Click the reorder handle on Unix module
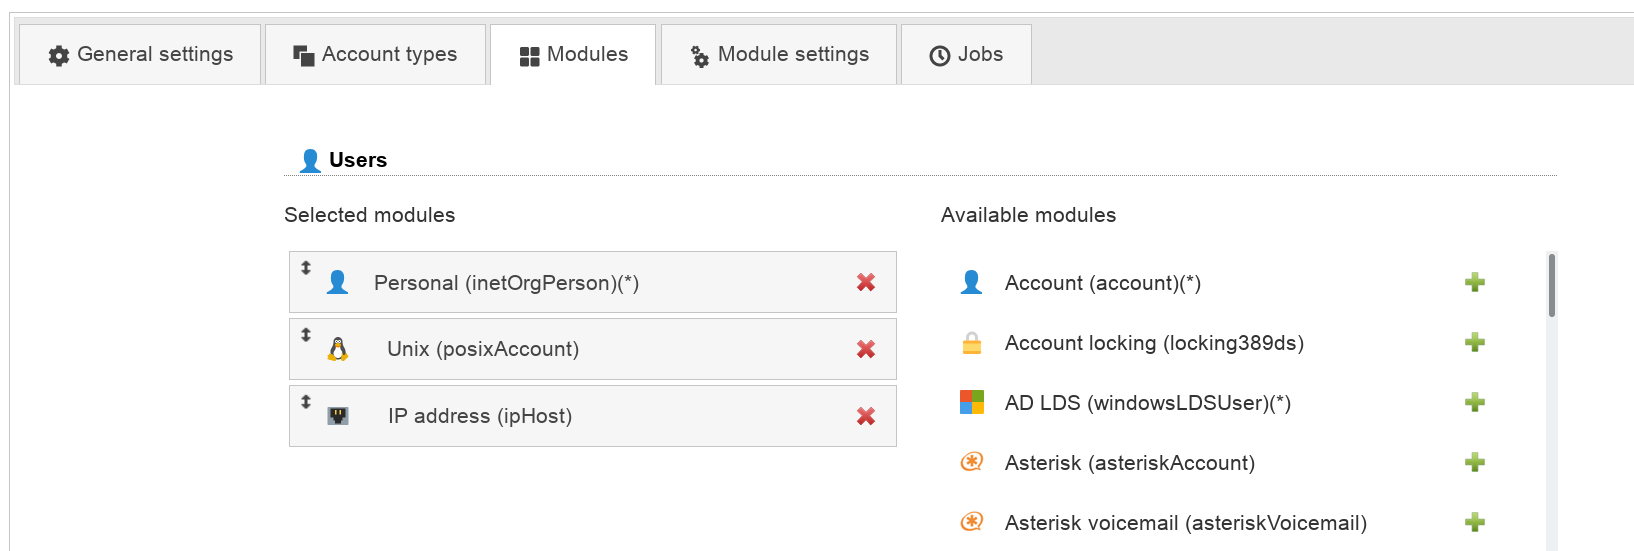The width and height of the screenshot is (1634, 551). pos(306,335)
